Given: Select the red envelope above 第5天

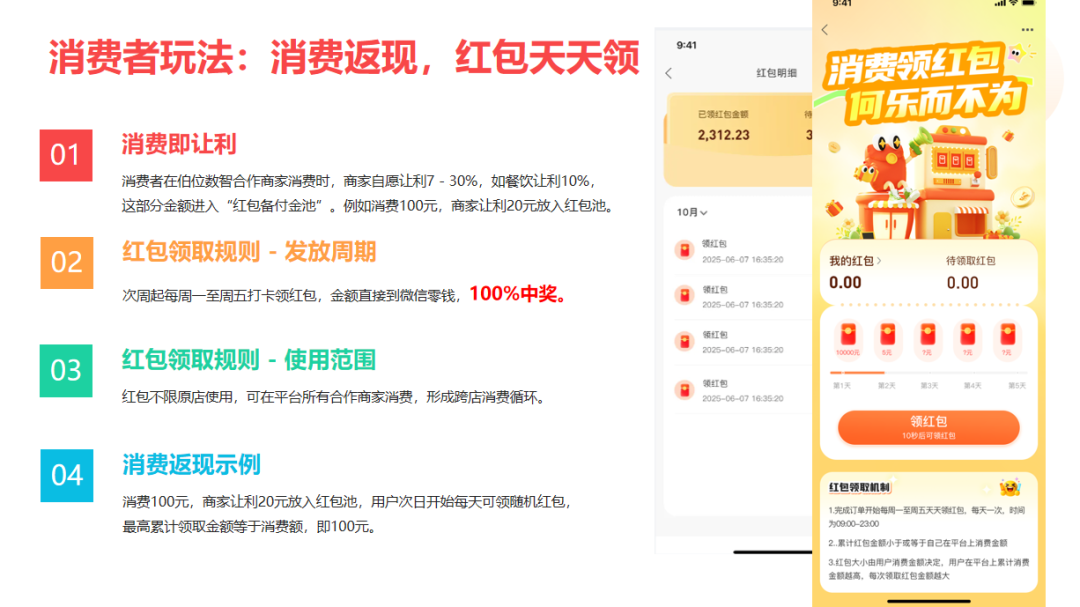Looking at the screenshot, I should [1008, 339].
